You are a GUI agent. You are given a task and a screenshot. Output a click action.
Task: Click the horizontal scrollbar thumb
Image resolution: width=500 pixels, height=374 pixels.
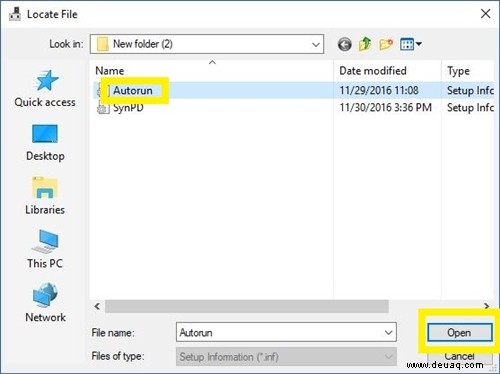coord(247,306)
